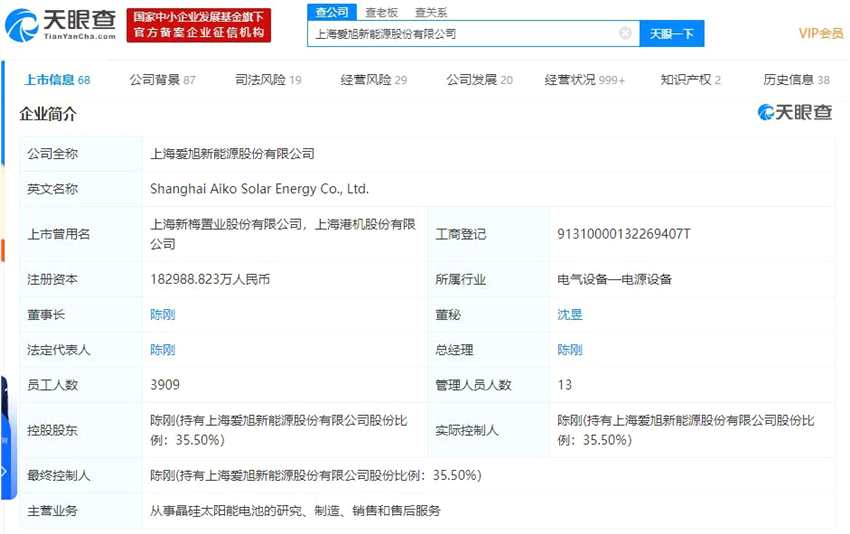Select the 控股股东 value text
850x534 pixels.
(x=279, y=430)
